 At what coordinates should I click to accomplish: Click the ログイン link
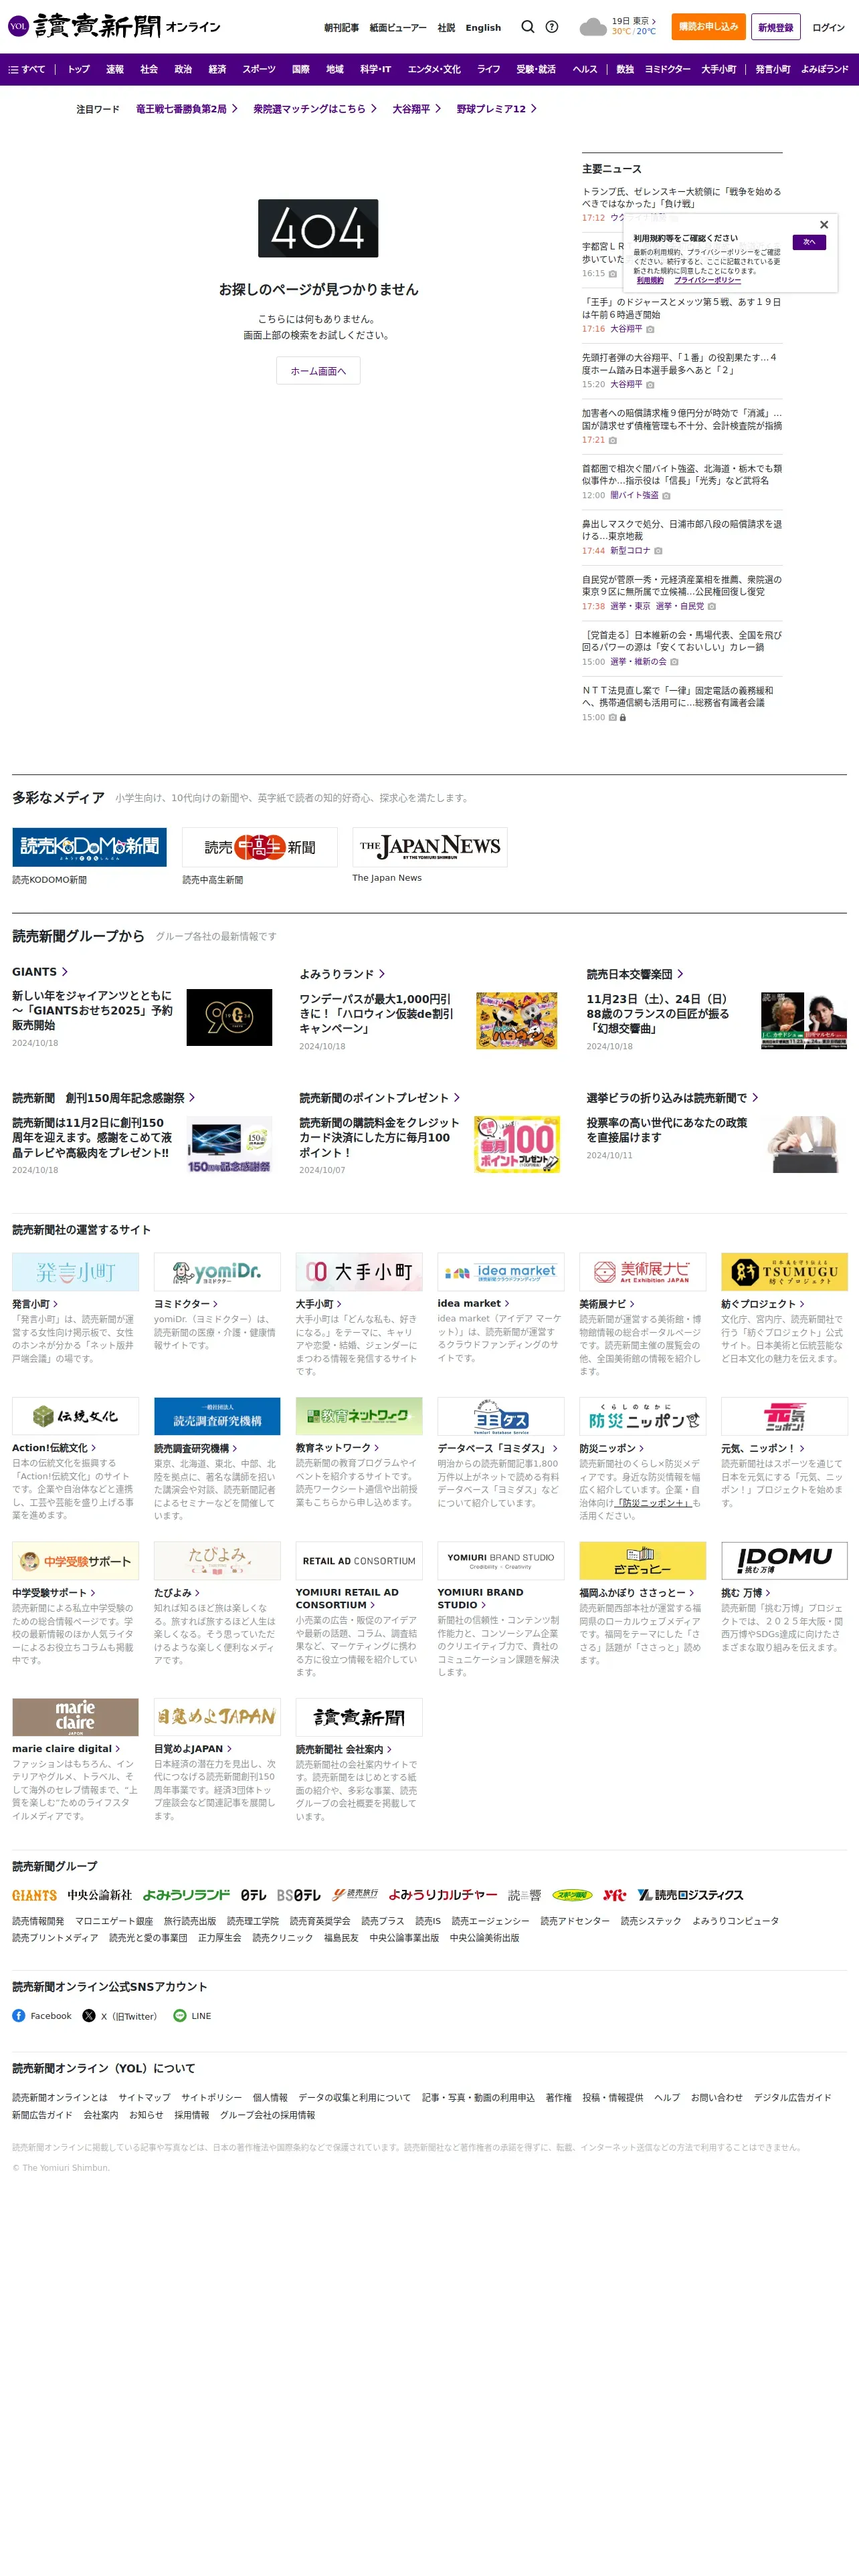(x=828, y=27)
